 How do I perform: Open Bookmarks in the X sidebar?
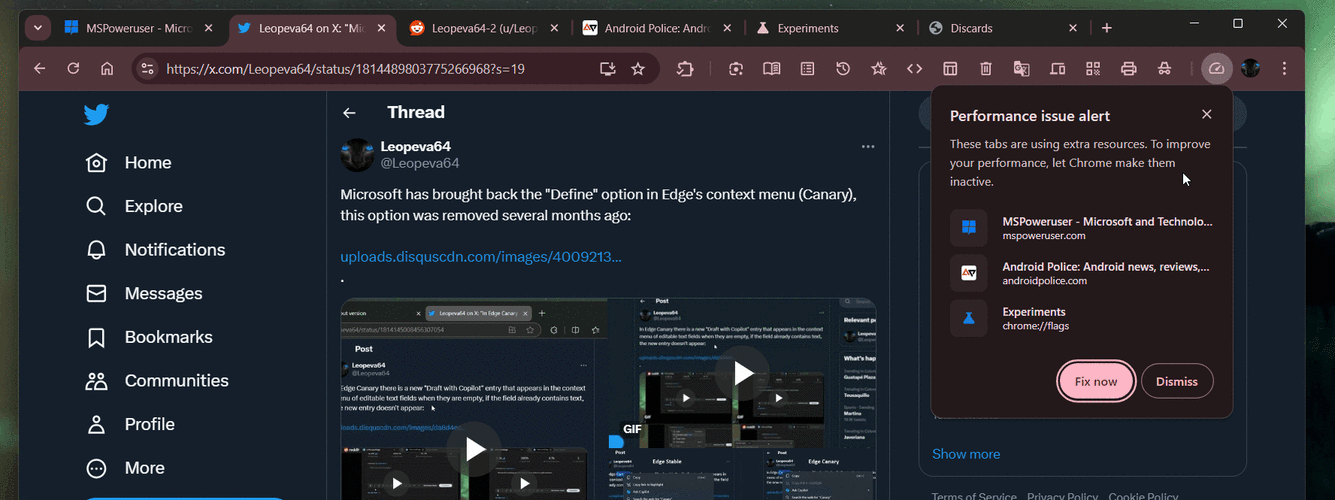pos(168,337)
